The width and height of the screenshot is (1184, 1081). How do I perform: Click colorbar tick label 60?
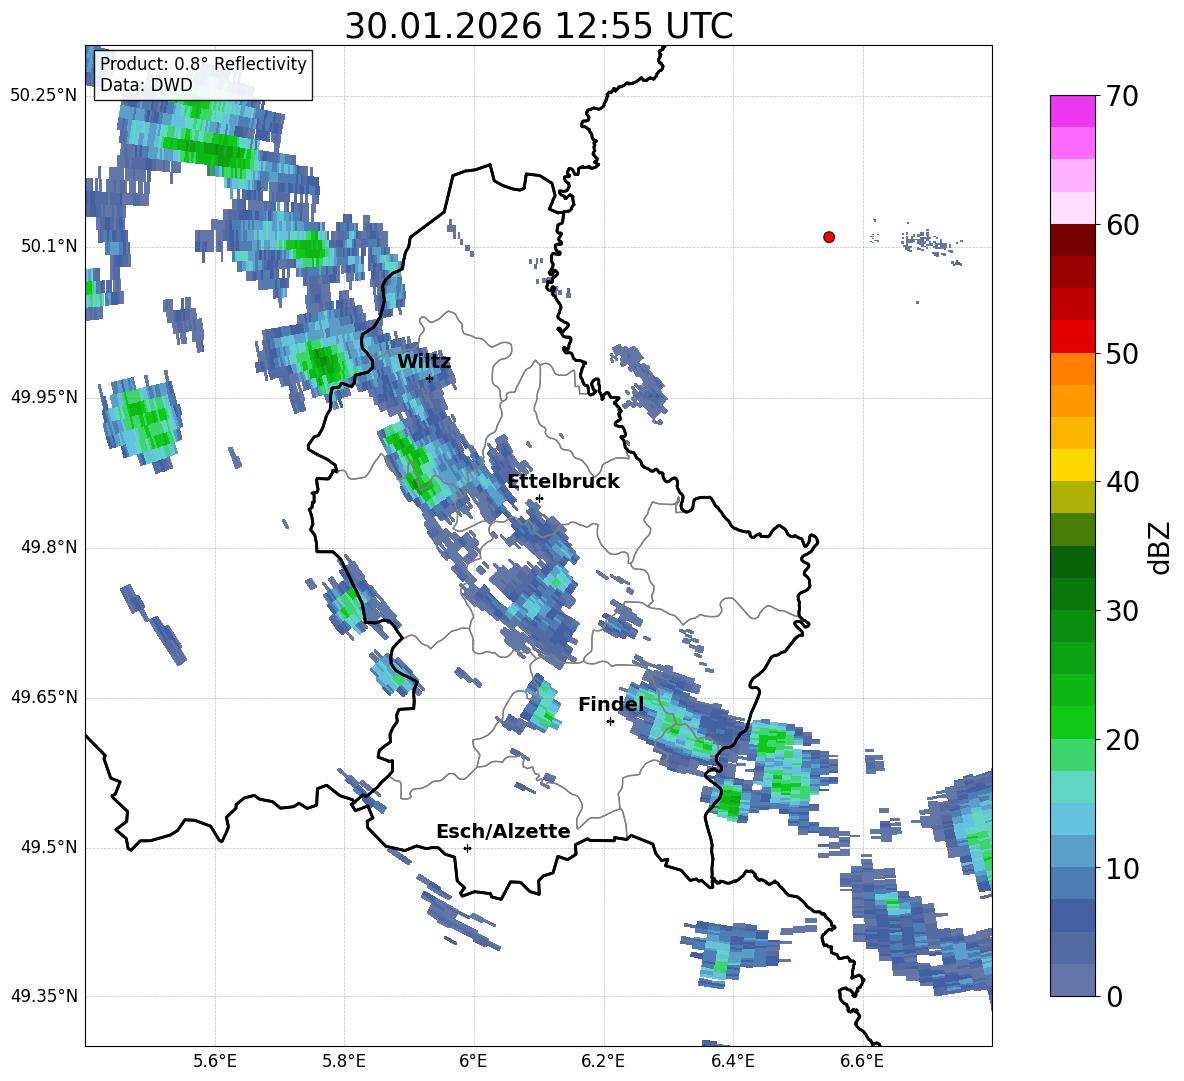1121,225
